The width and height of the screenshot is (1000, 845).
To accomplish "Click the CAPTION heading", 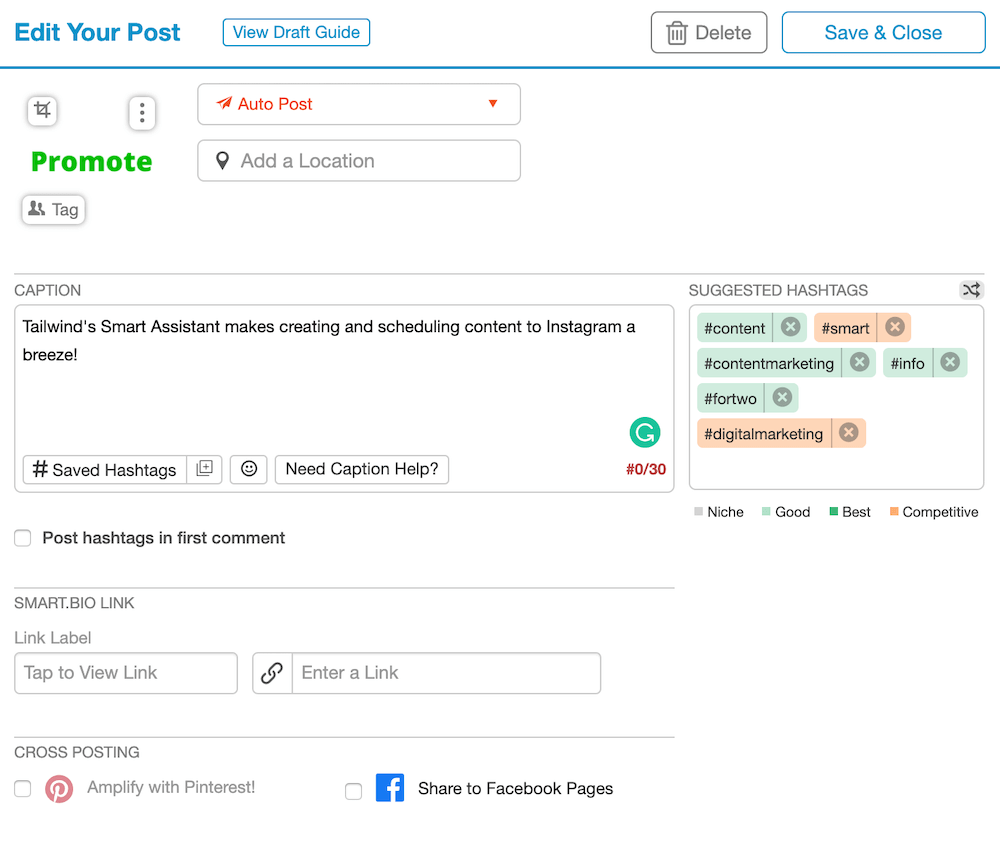I will 48,290.
